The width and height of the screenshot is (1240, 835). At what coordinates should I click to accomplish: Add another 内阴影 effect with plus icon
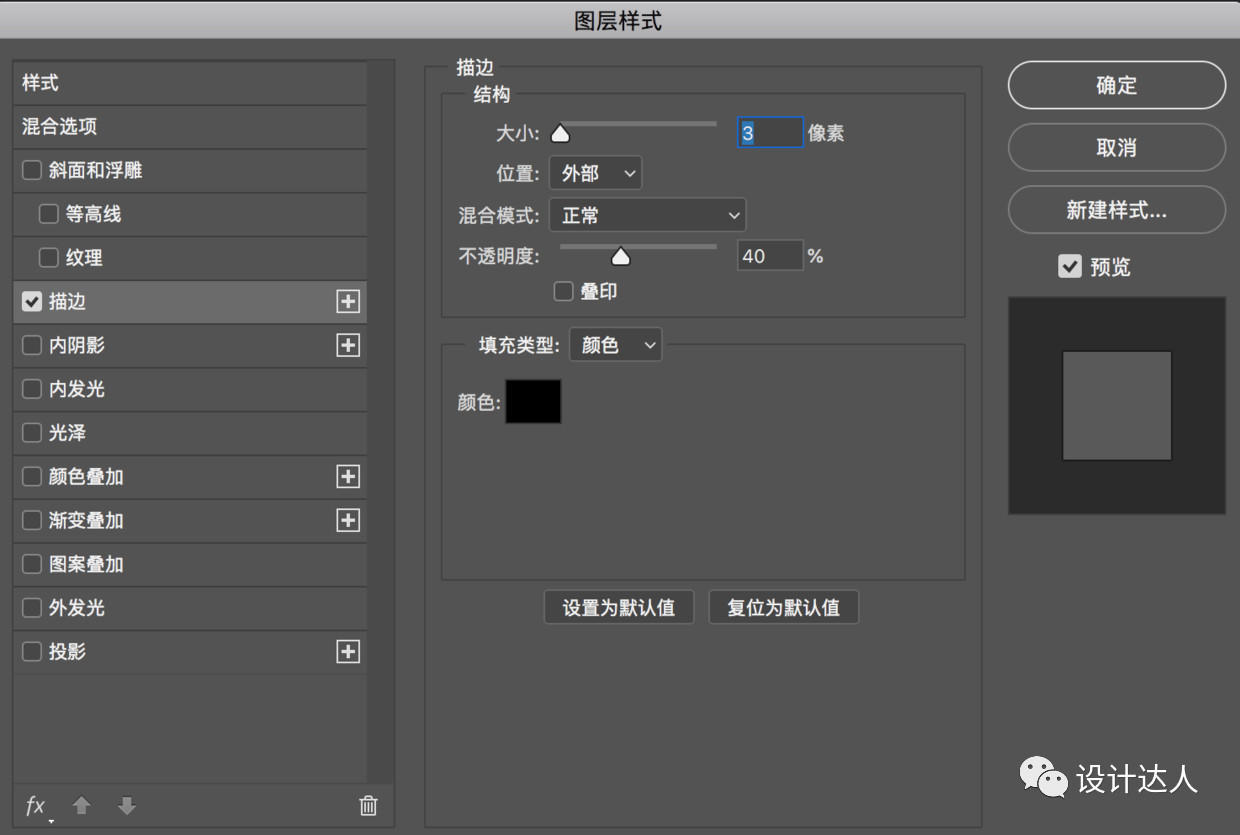click(348, 345)
